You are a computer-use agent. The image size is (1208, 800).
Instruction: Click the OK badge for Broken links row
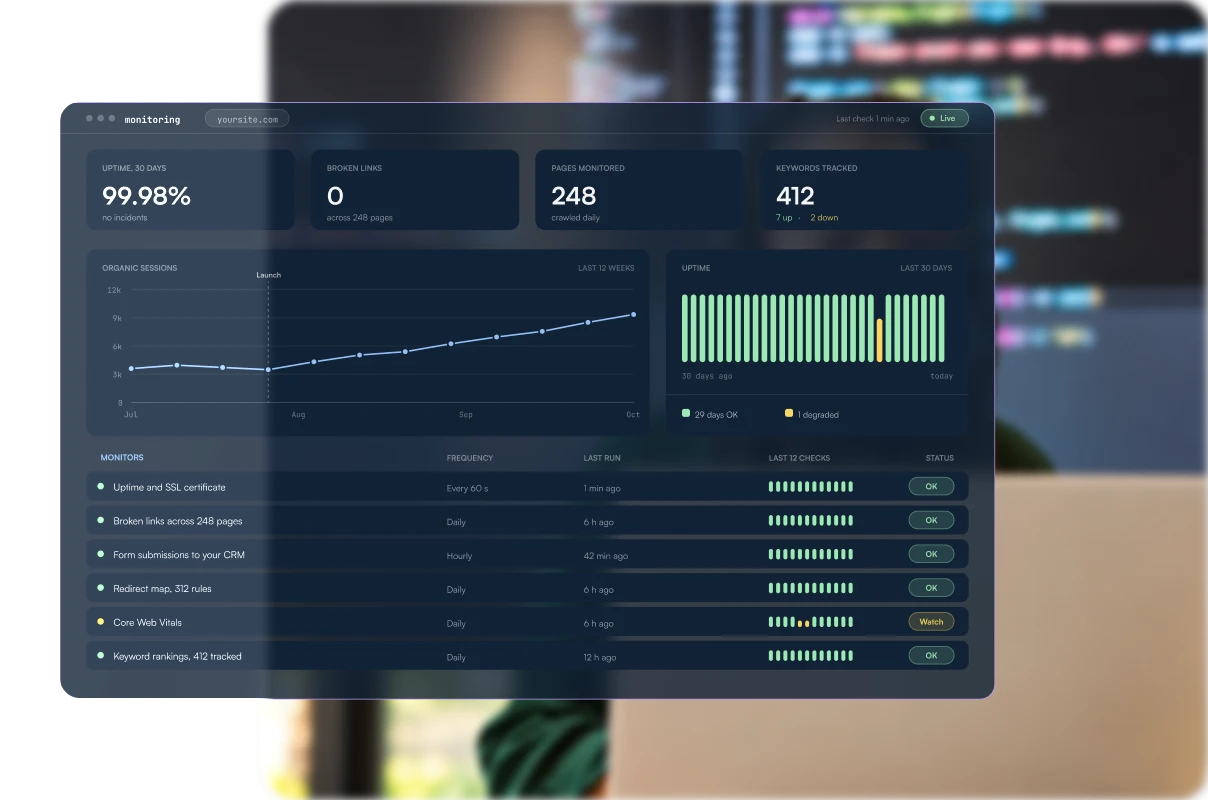[931, 520]
